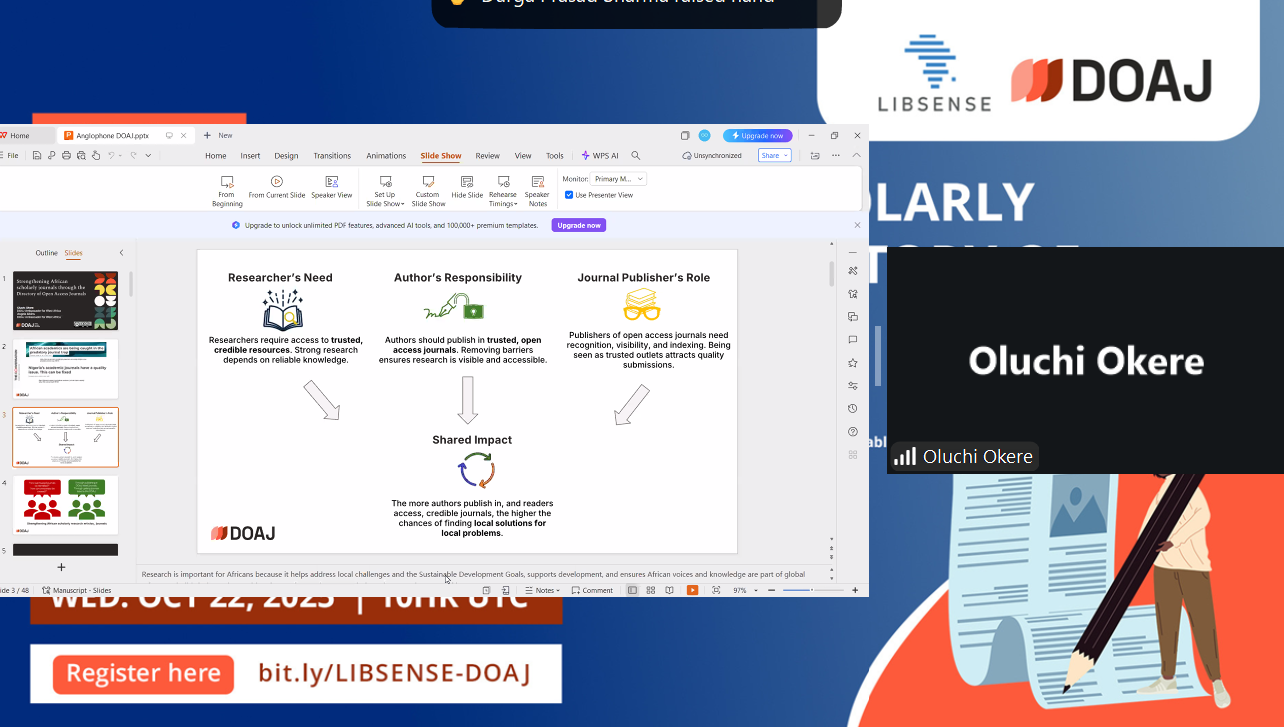This screenshot has height=727, width=1284.
Task: Add a new slide with plus button
Action: coord(61,567)
